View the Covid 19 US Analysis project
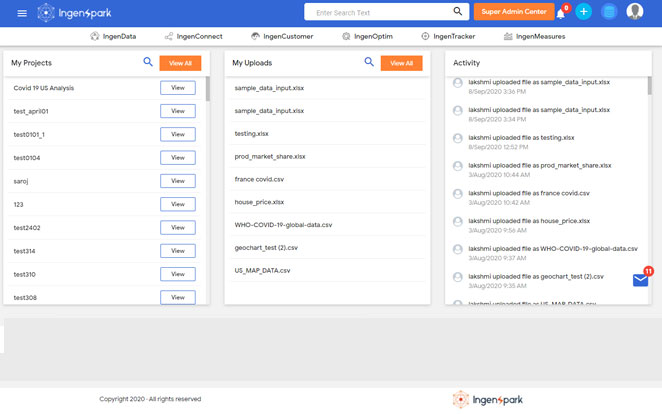 (178, 88)
